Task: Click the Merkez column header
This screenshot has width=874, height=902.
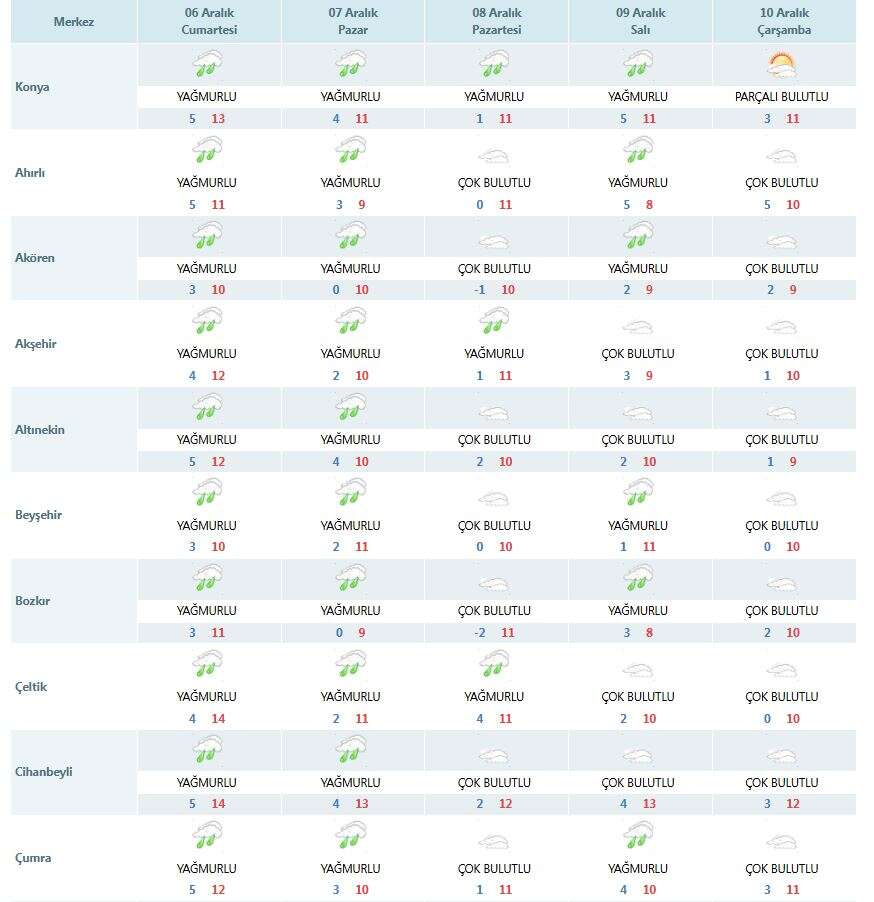Action: point(73,22)
